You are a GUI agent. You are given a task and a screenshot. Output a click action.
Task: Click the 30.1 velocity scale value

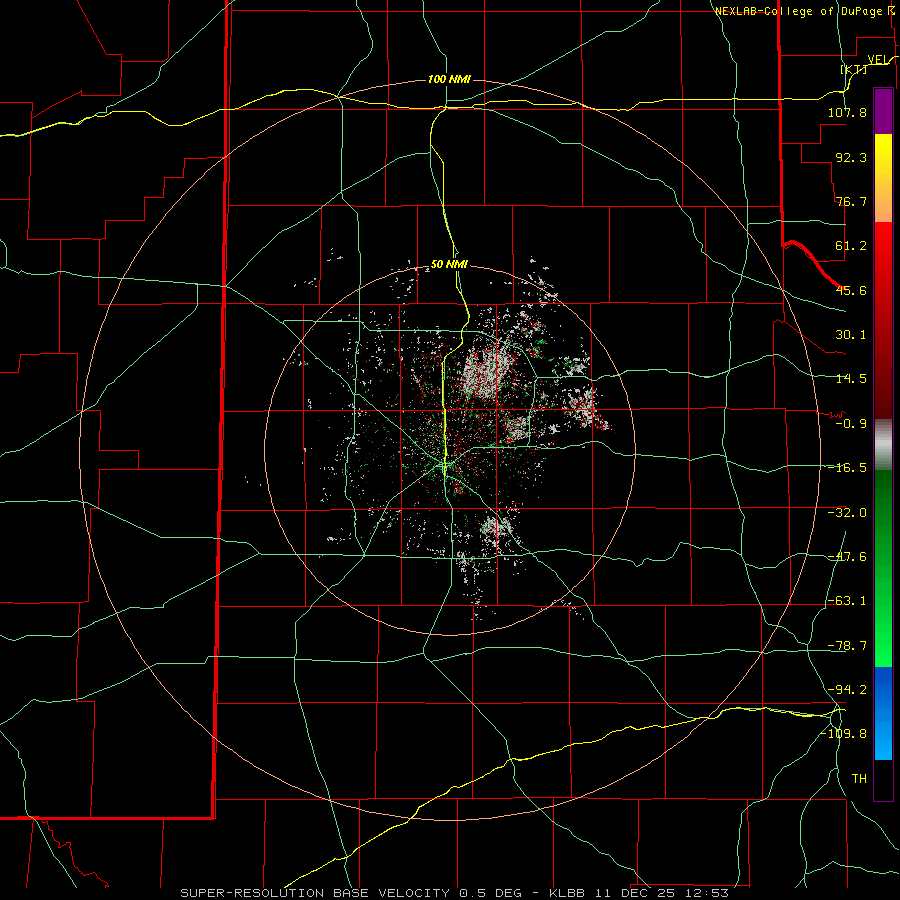[x=851, y=335]
